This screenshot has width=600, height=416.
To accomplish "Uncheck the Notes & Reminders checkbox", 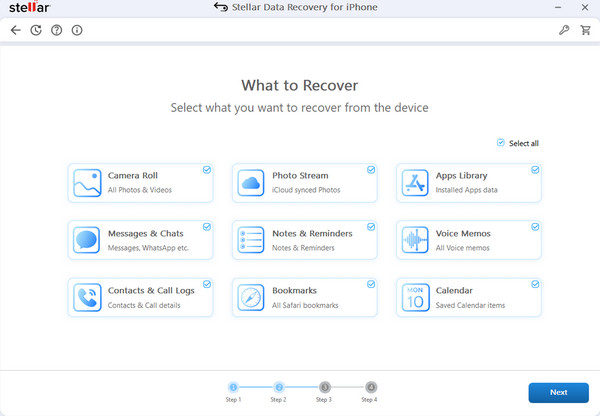I will [x=371, y=227].
